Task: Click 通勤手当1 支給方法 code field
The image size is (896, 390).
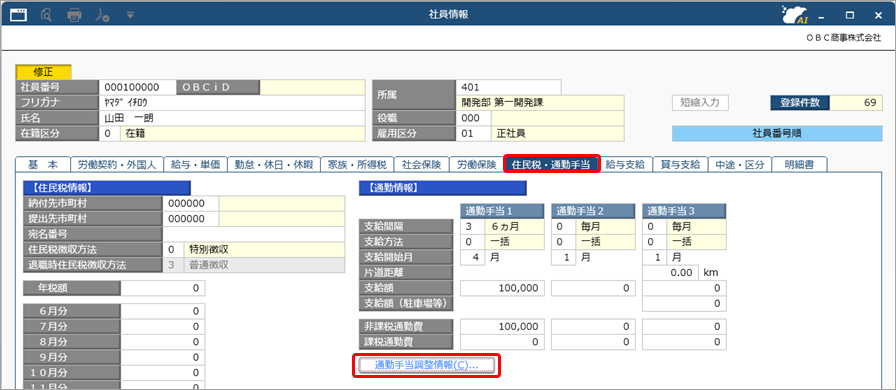Action: pos(472,242)
